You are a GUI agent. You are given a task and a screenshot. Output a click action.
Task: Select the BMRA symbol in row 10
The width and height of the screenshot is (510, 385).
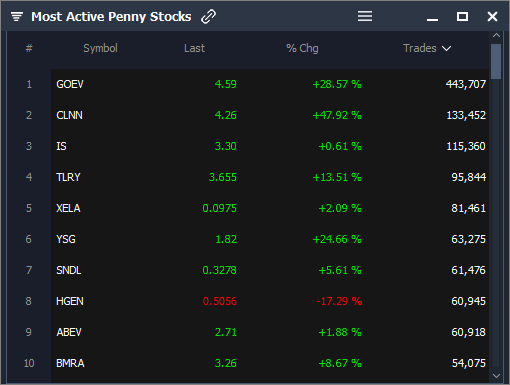pyautogui.click(x=70, y=363)
